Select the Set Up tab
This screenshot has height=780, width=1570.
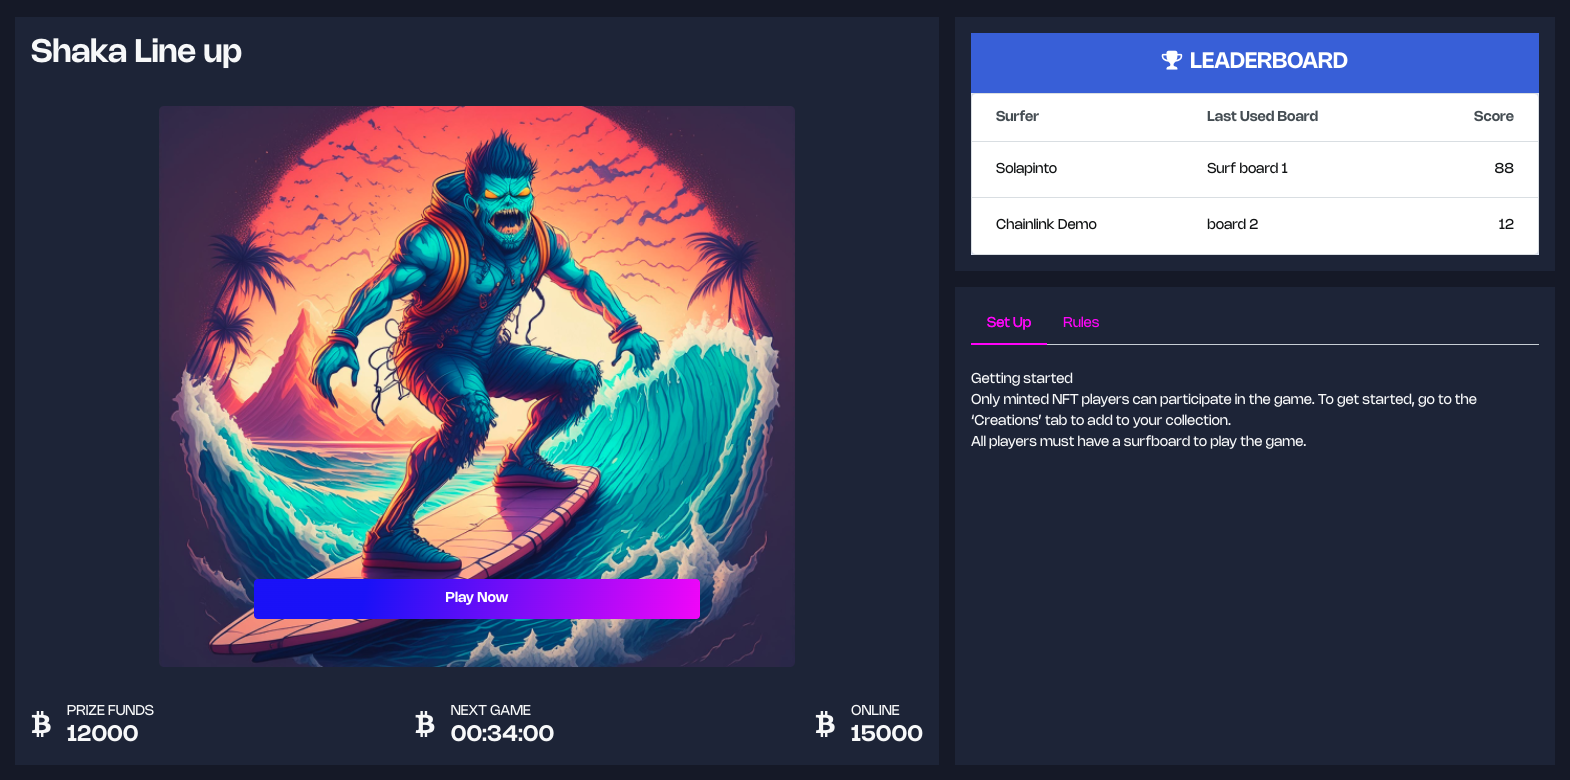1008,322
